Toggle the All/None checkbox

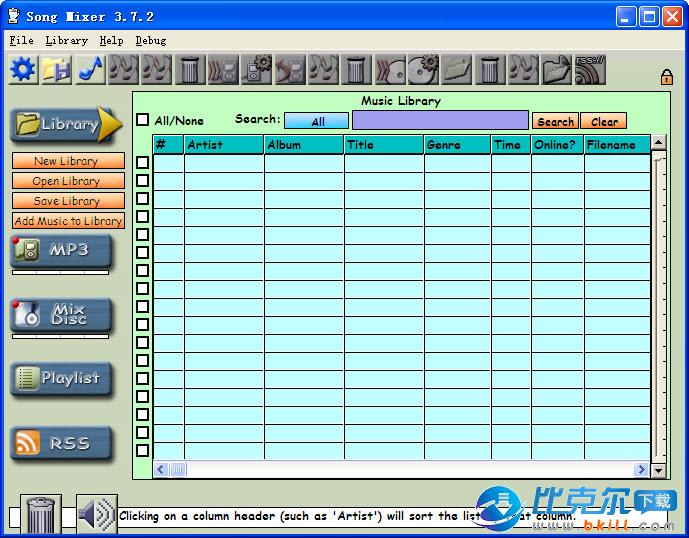pos(143,120)
